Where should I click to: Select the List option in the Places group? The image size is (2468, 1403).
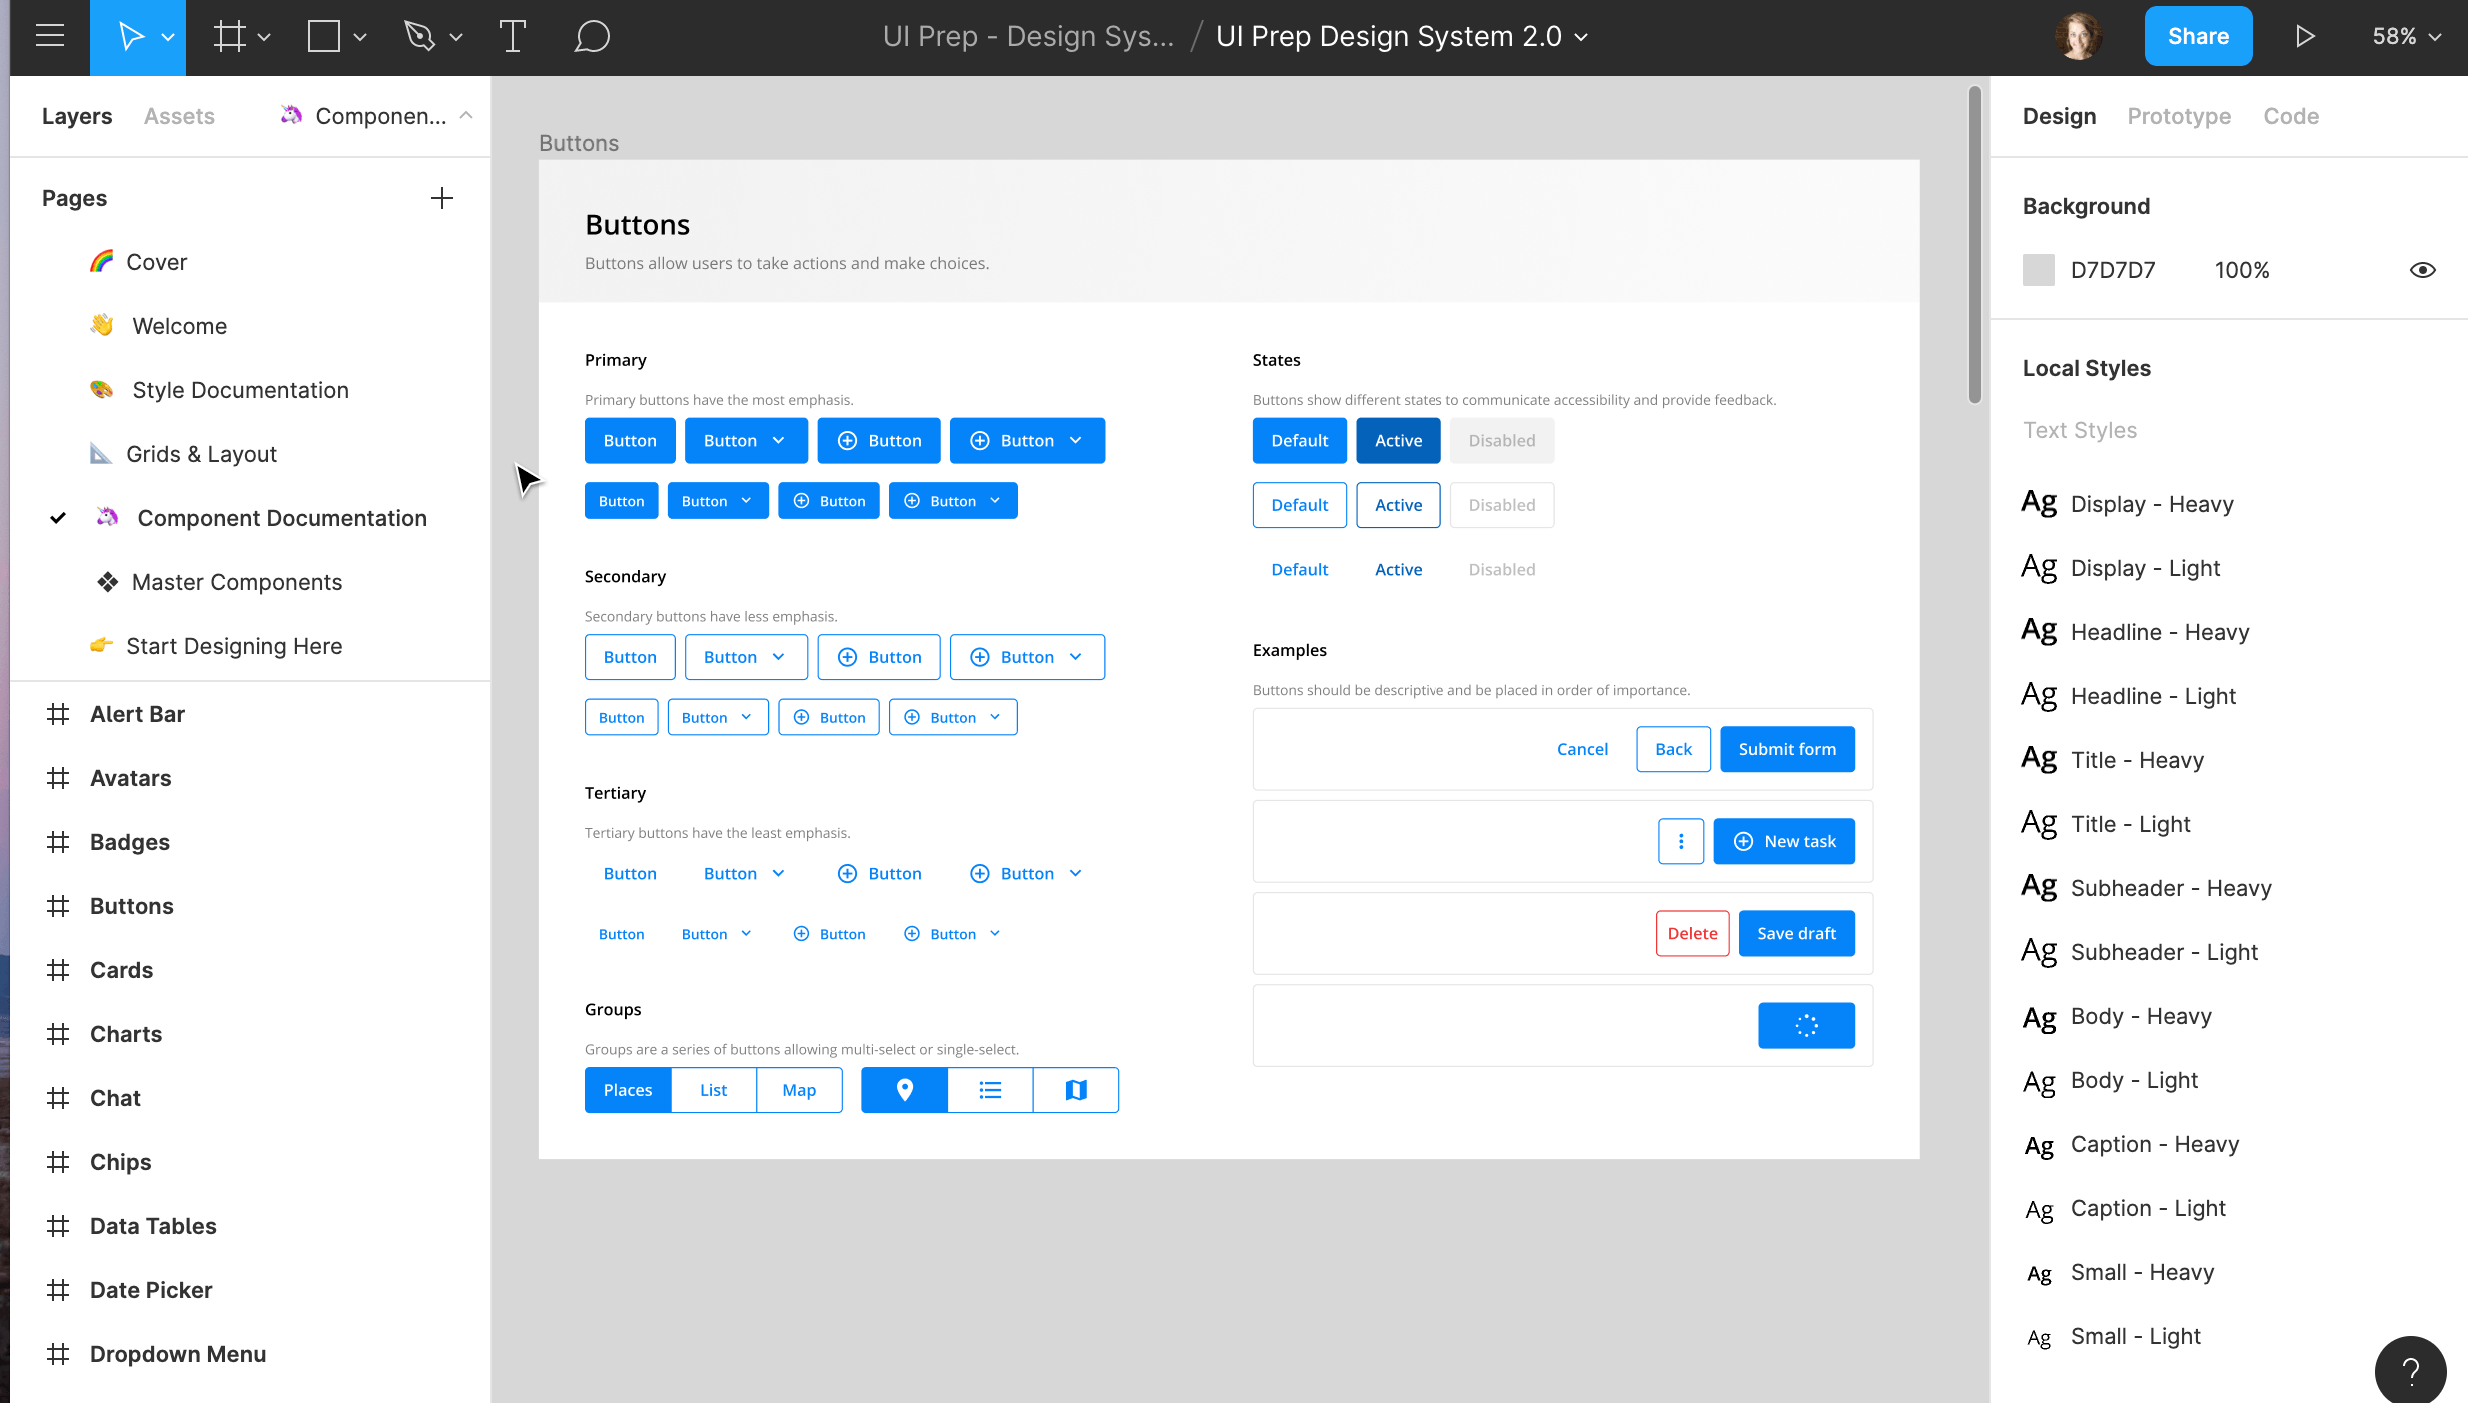(x=713, y=1090)
